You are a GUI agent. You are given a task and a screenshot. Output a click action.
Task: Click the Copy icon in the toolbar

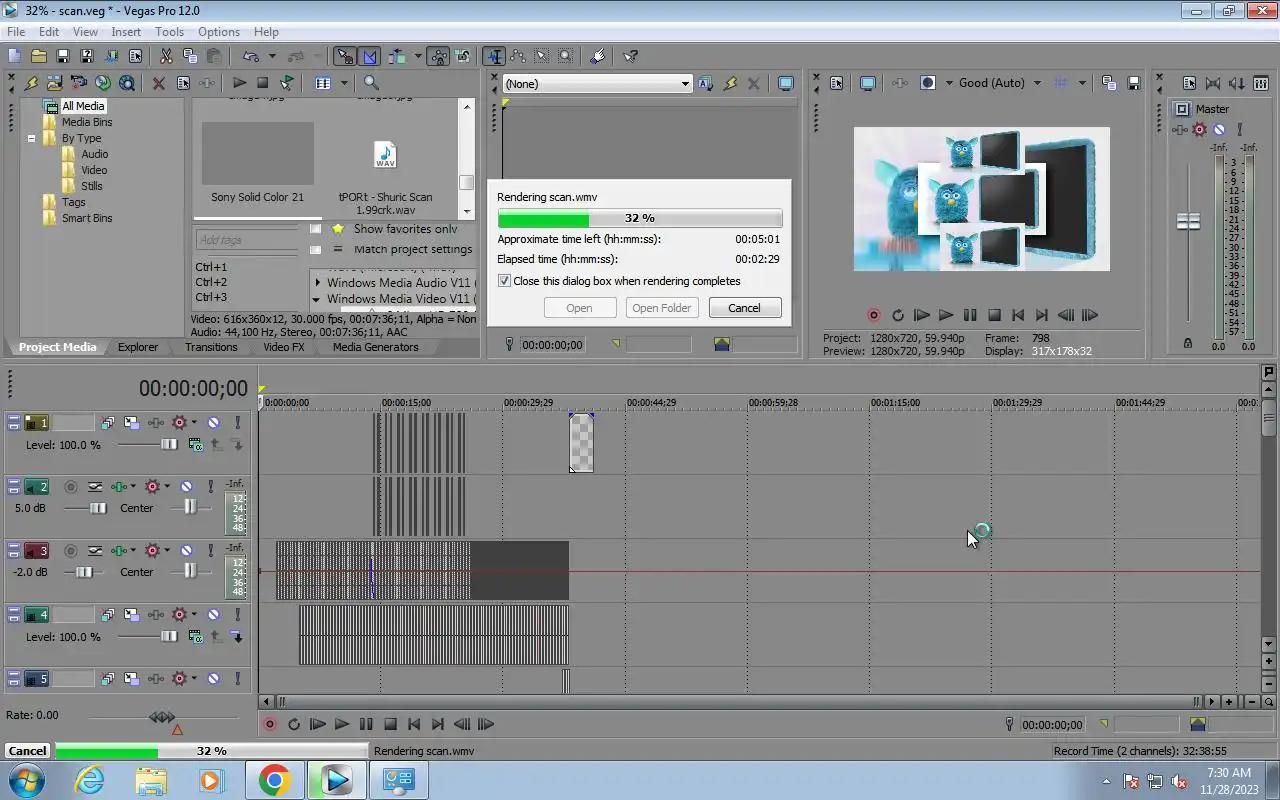coord(189,57)
